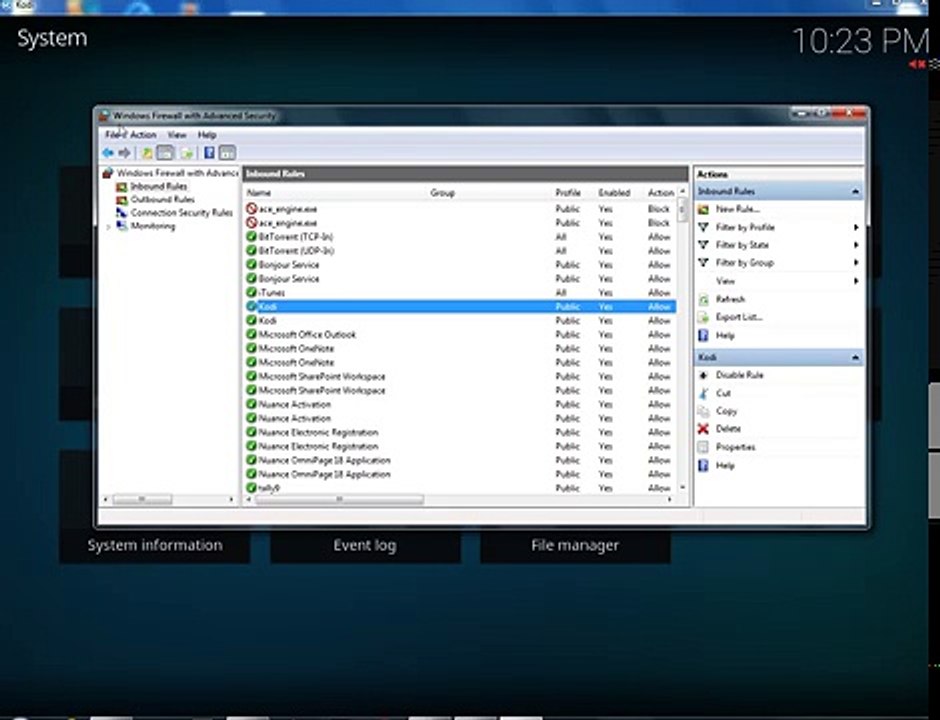Click Export List... in the Actions pane

[739, 317]
